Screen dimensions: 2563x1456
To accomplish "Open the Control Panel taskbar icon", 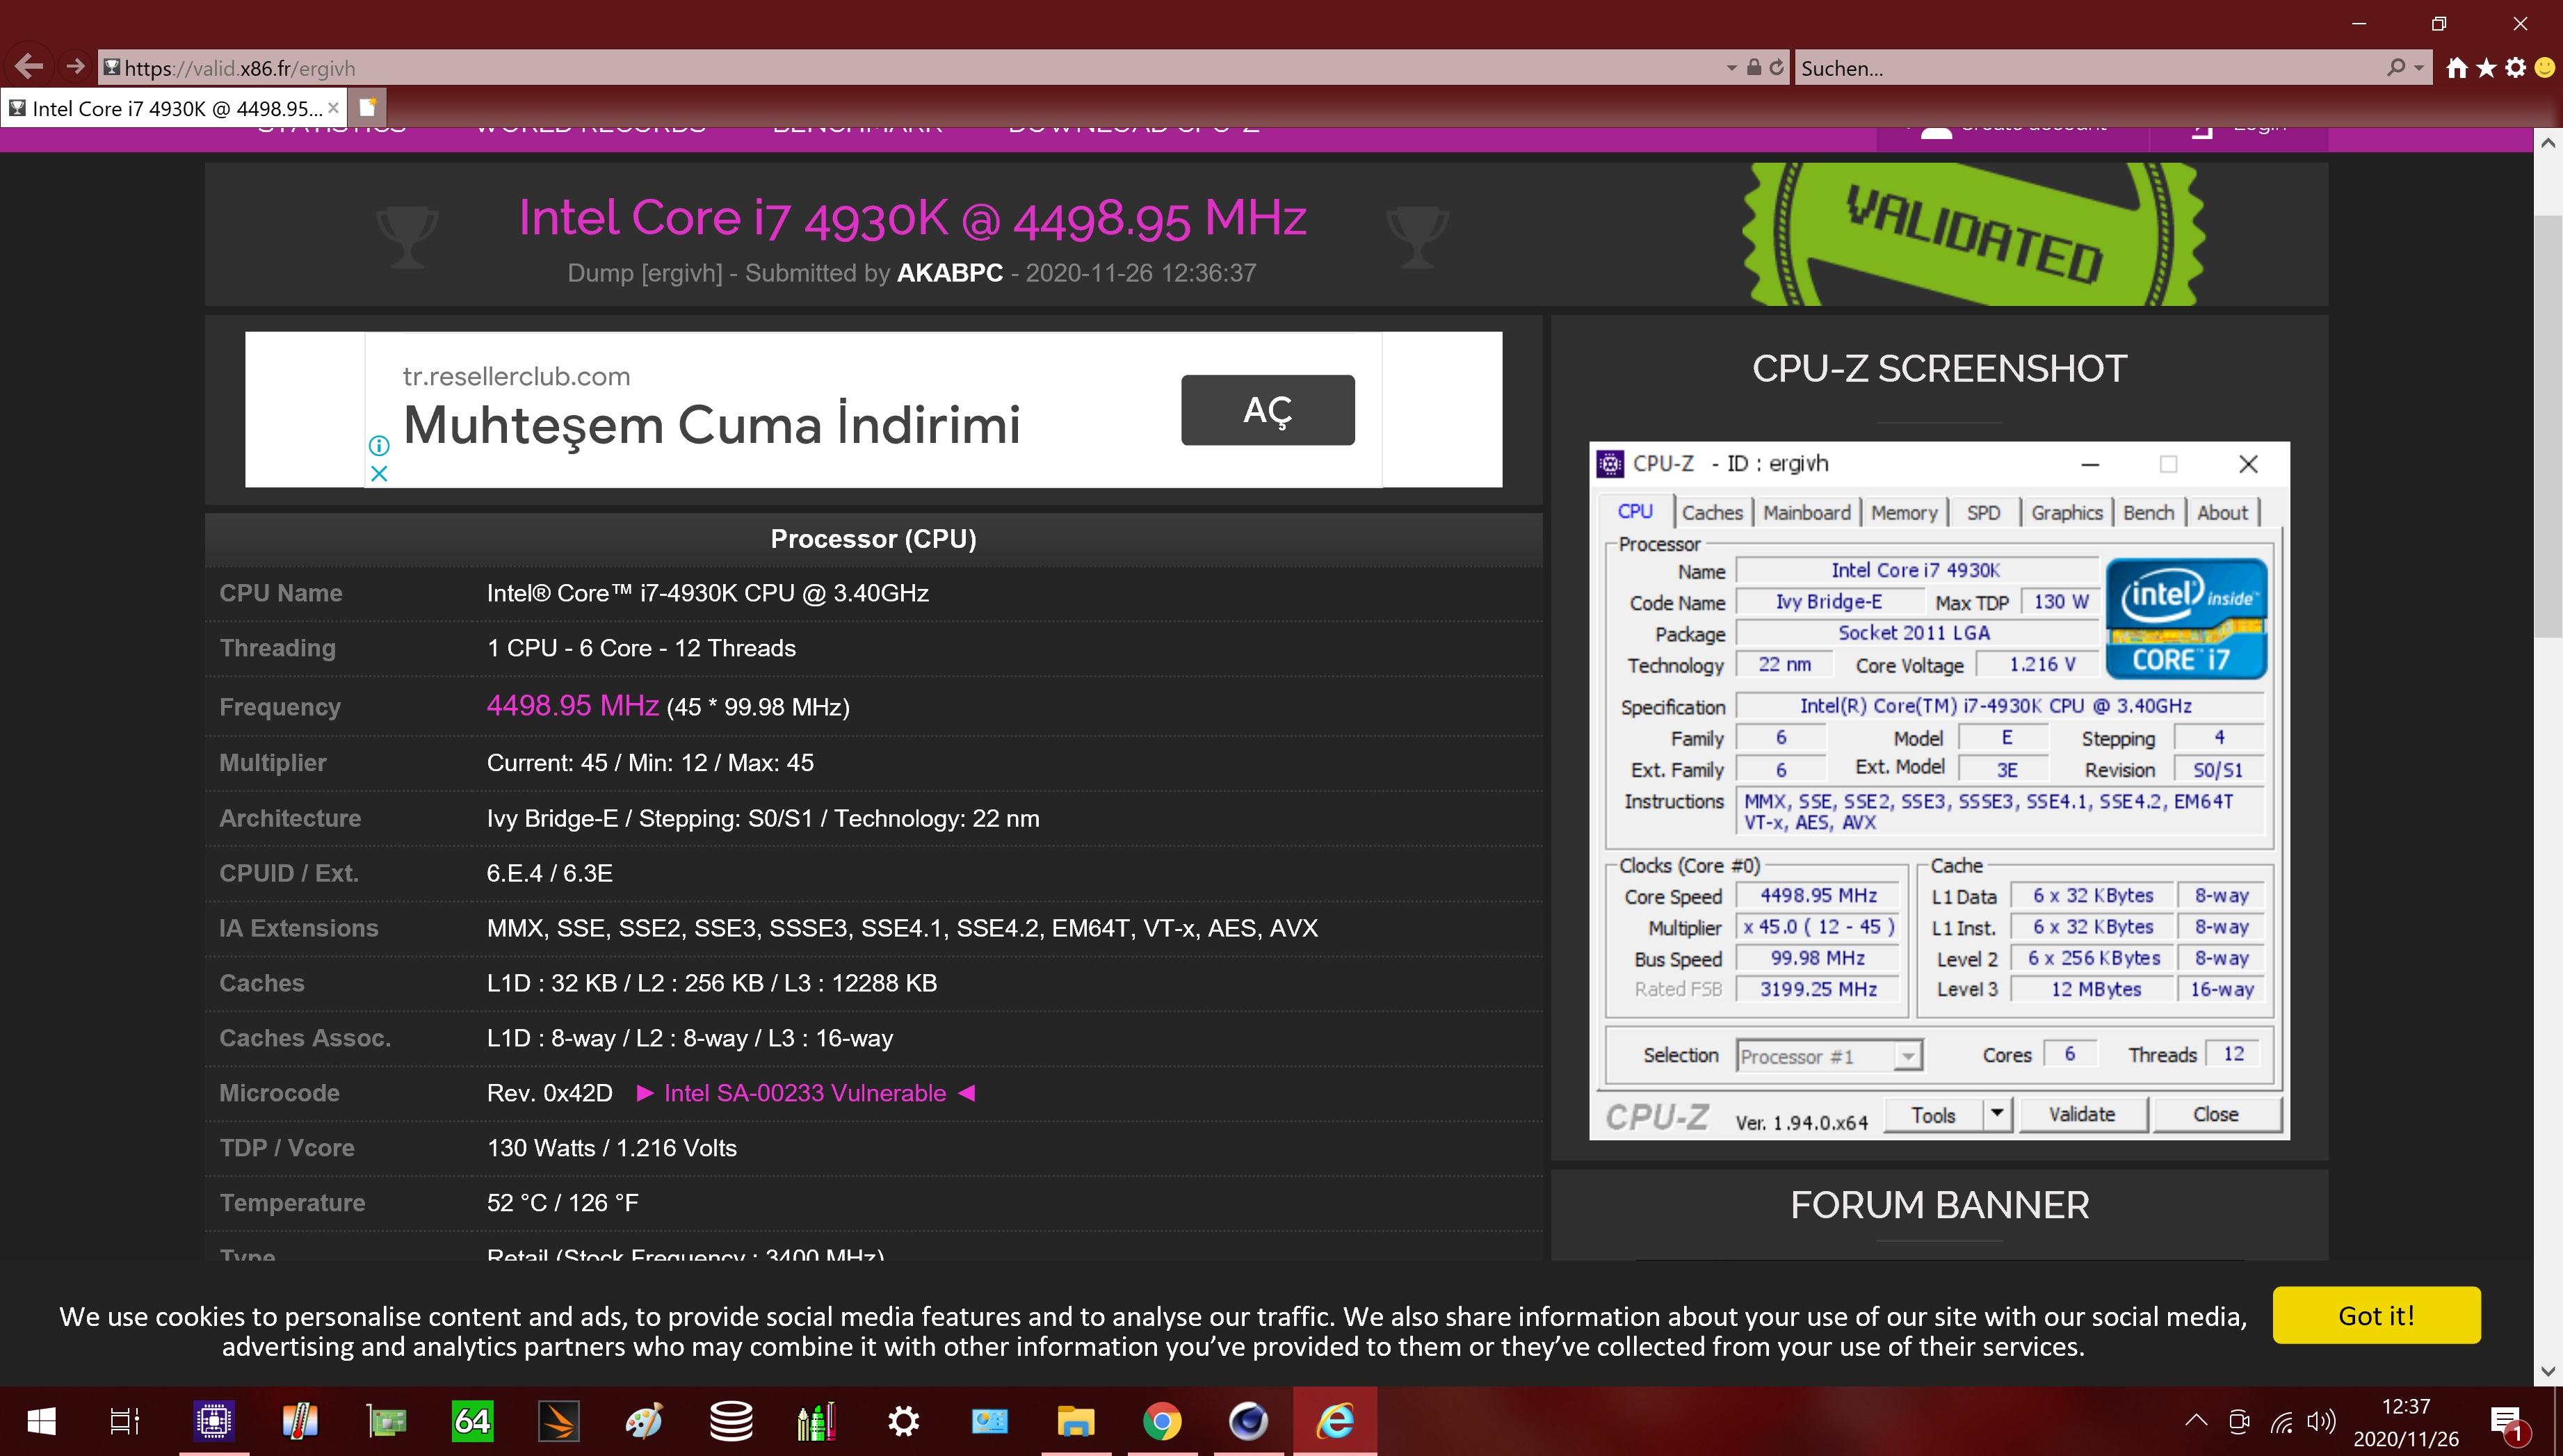I will [989, 1421].
